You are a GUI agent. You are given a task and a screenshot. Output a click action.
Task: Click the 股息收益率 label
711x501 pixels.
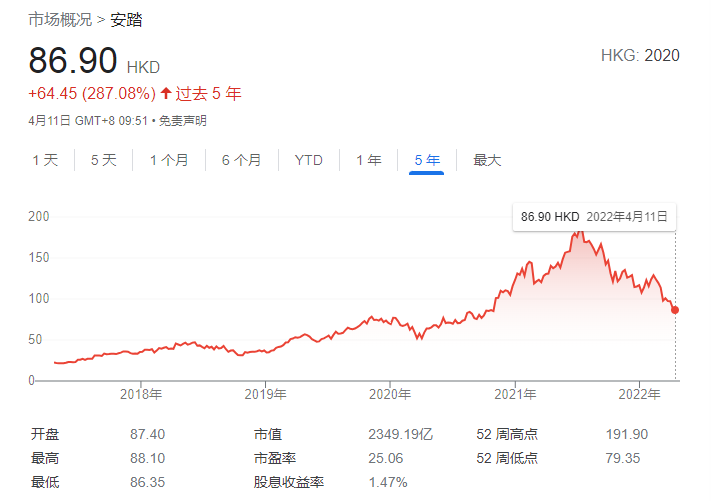coord(289,482)
